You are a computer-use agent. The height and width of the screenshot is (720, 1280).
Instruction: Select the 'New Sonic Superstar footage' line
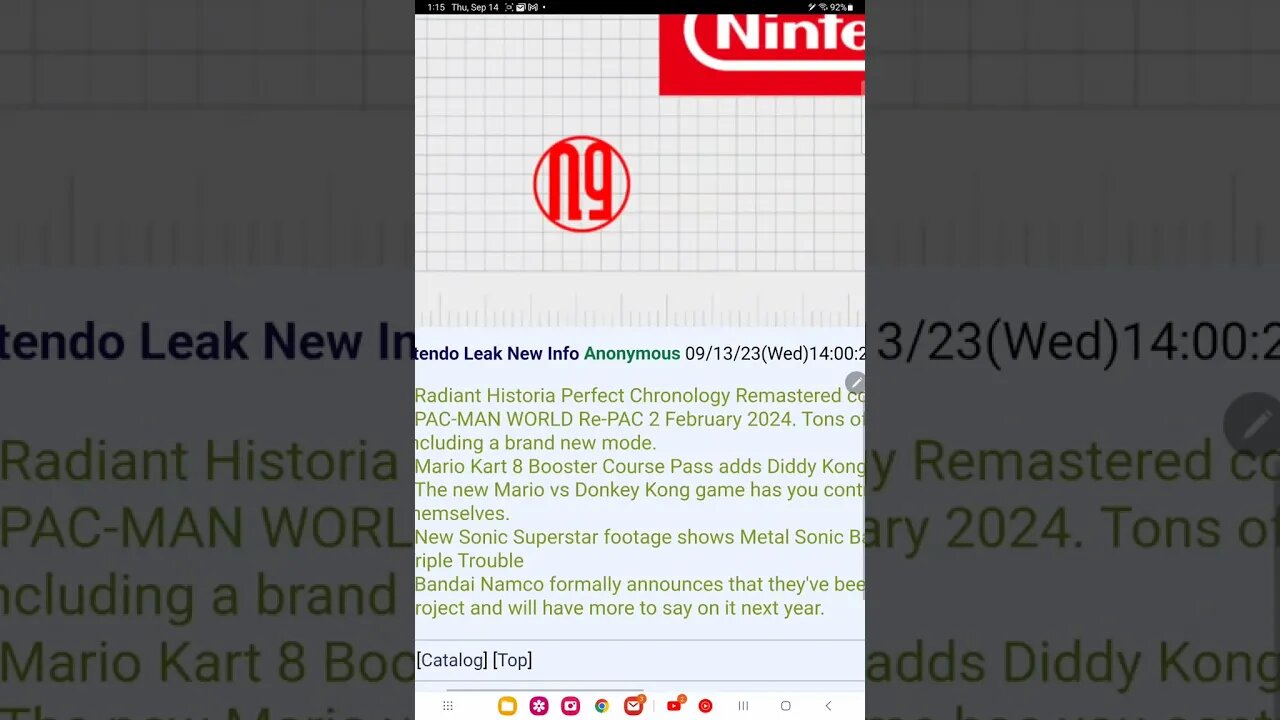[640, 537]
